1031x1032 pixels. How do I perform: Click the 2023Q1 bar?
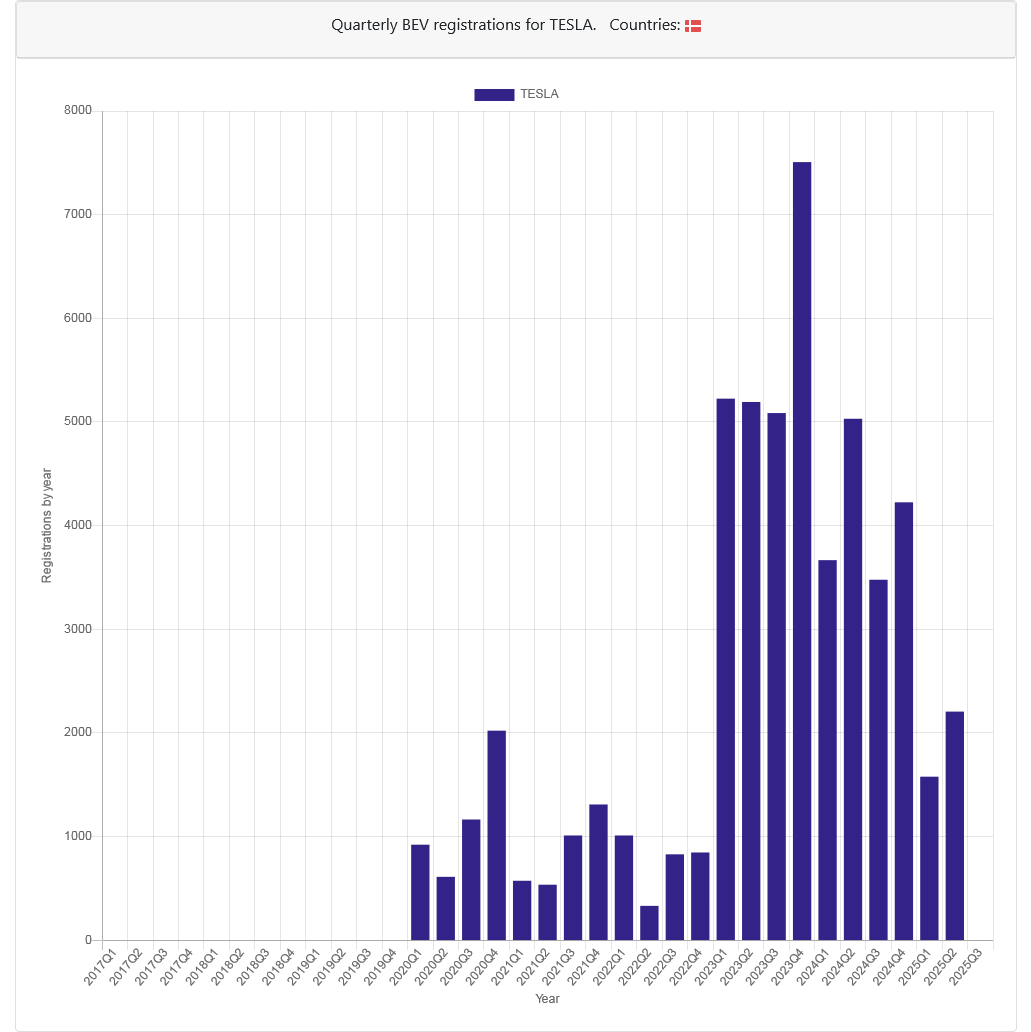coord(726,669)
